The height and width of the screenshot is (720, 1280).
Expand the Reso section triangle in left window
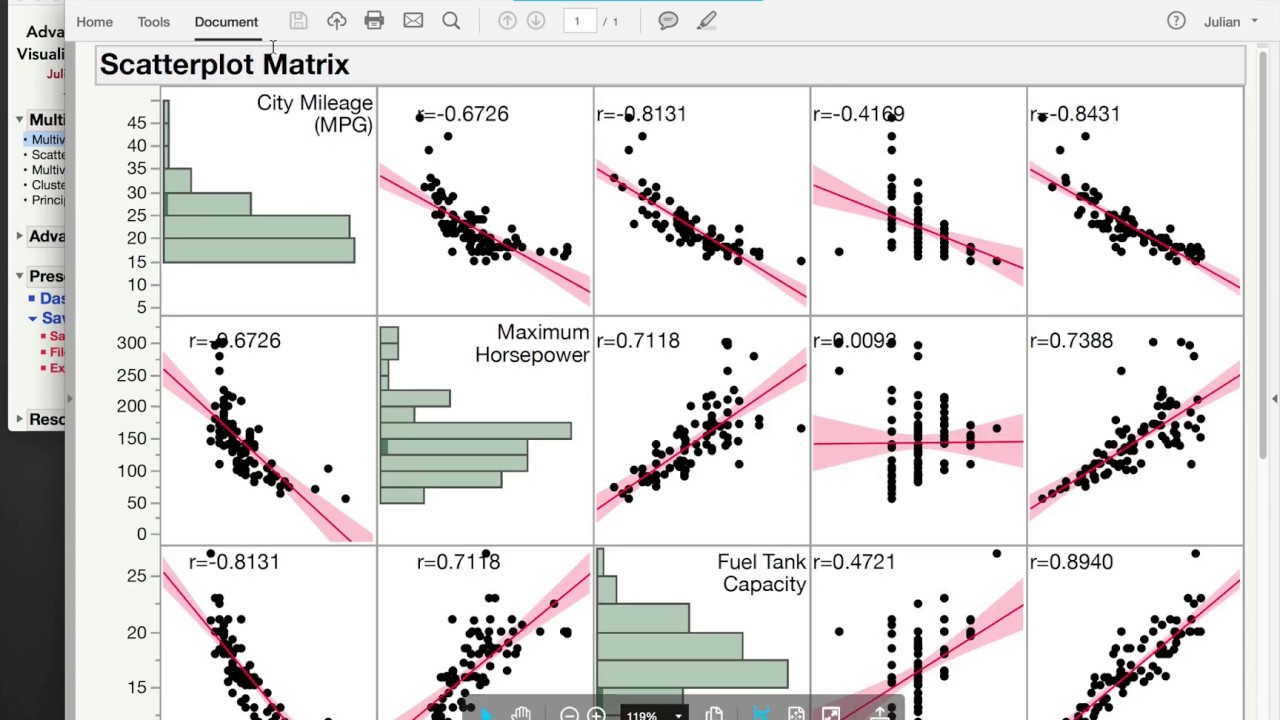pos(19,419)
